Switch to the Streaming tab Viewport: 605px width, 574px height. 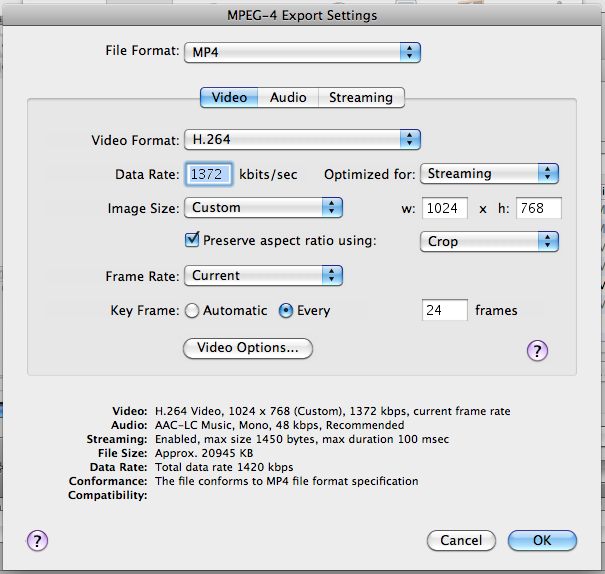[x=361, y=97]
